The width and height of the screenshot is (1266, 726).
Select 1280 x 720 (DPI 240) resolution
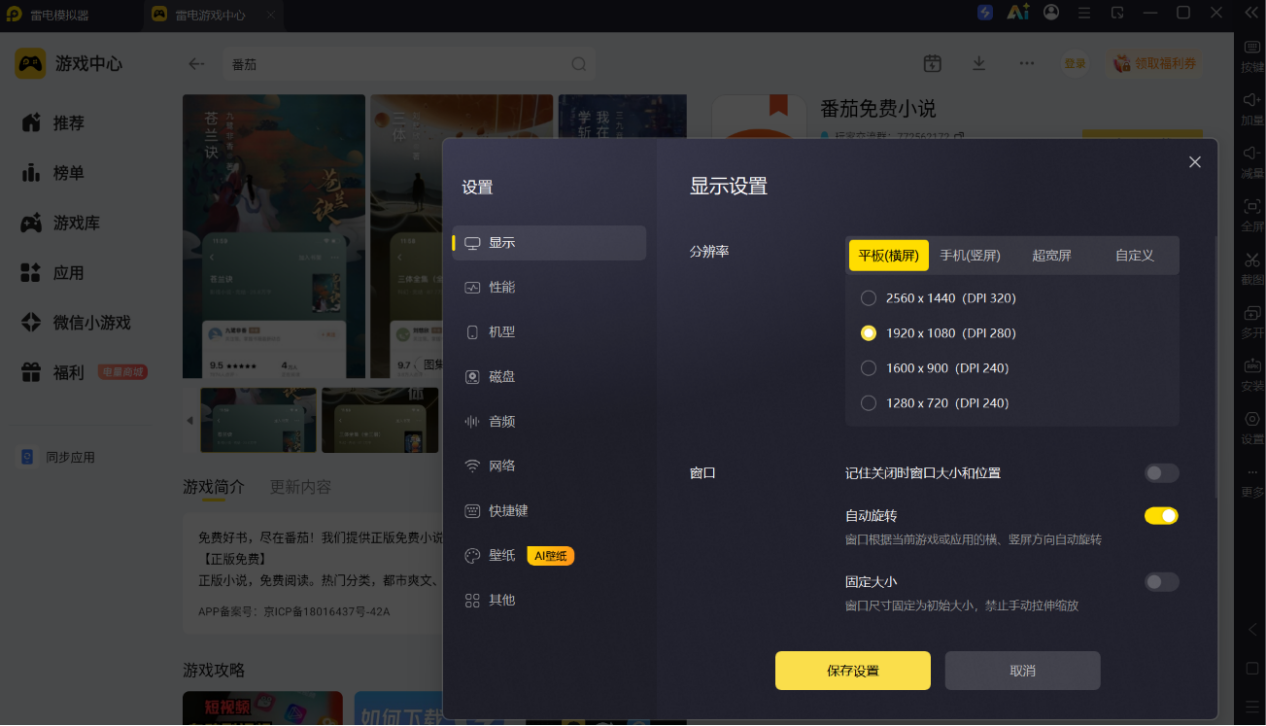click(935, 403)
